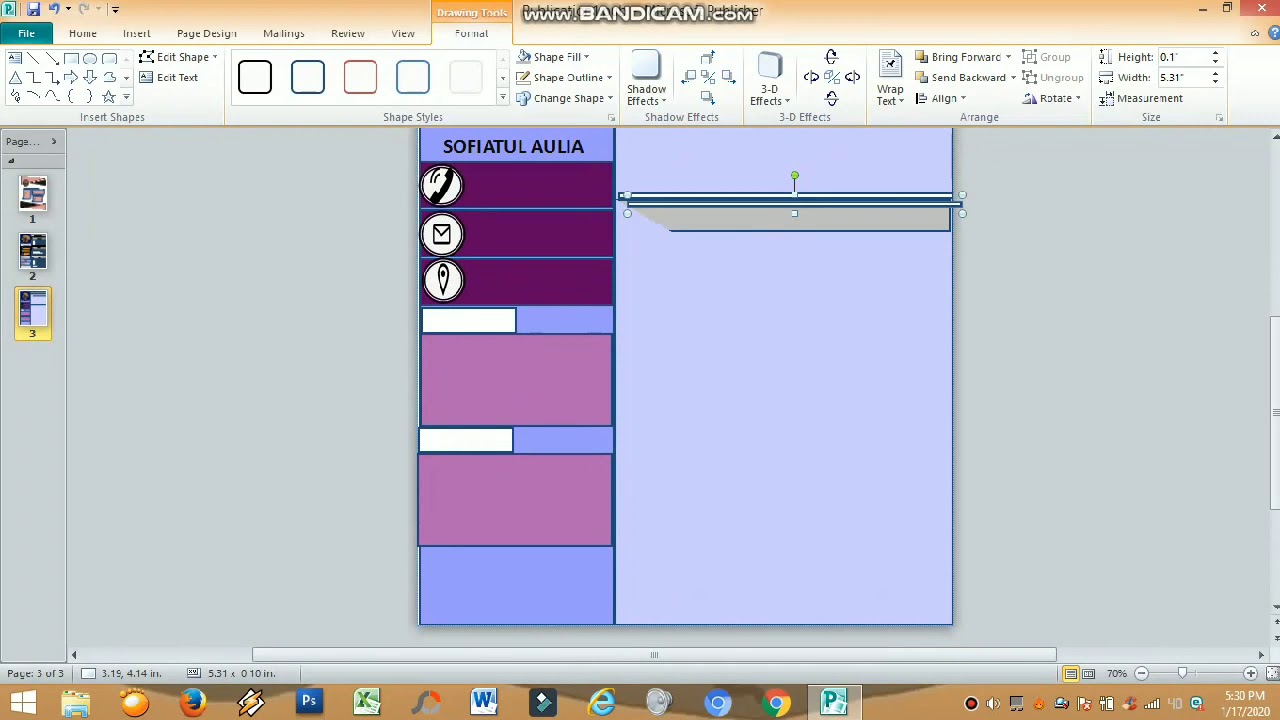The image size is (1280, 720).
Task: Open the Change Shape dropdown
Action: pos(565,98)
